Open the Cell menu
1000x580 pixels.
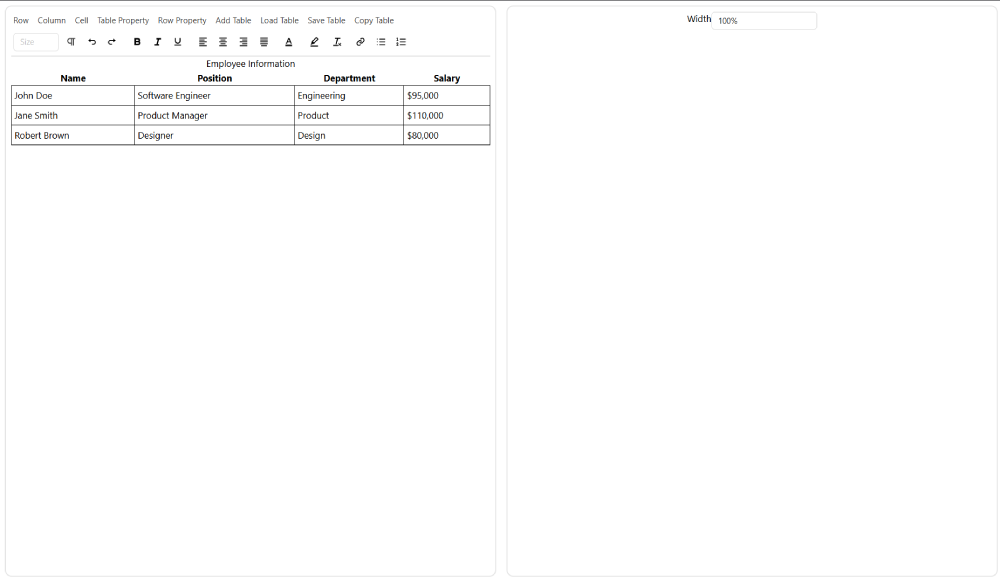(x=82, y=20)
